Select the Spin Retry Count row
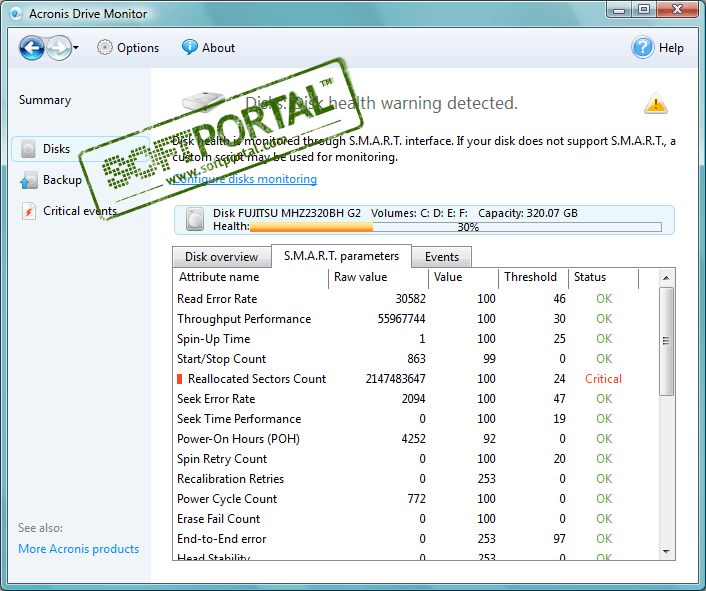The width and height of the screenshot is (706, 591). point(416,459)
